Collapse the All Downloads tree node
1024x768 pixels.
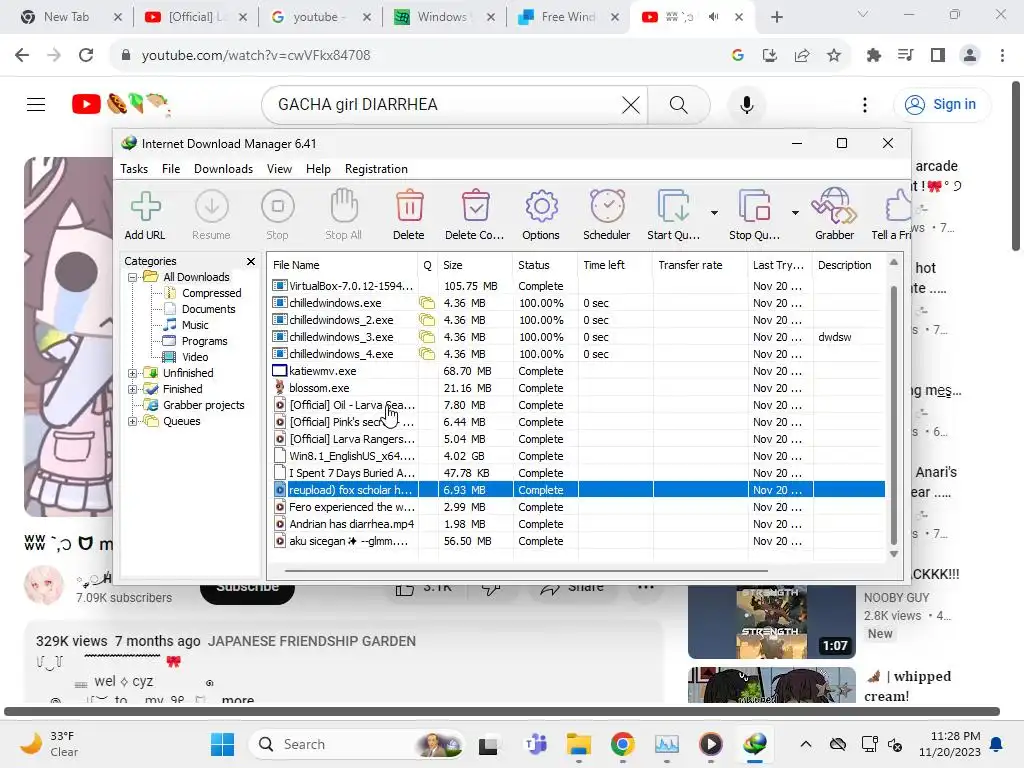click(x=133, y=277)
